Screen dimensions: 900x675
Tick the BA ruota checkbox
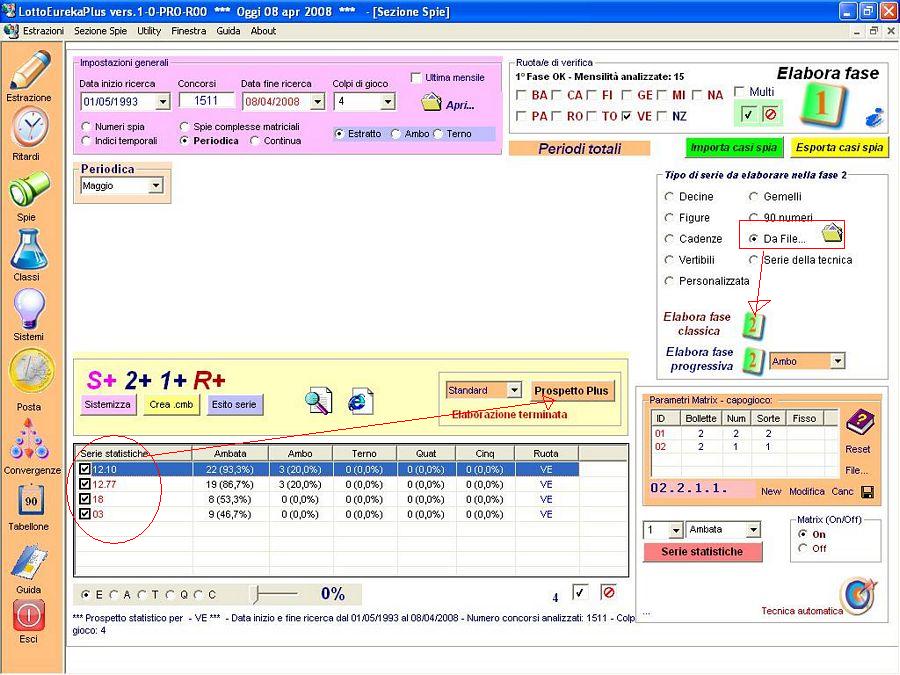[521, 95]
